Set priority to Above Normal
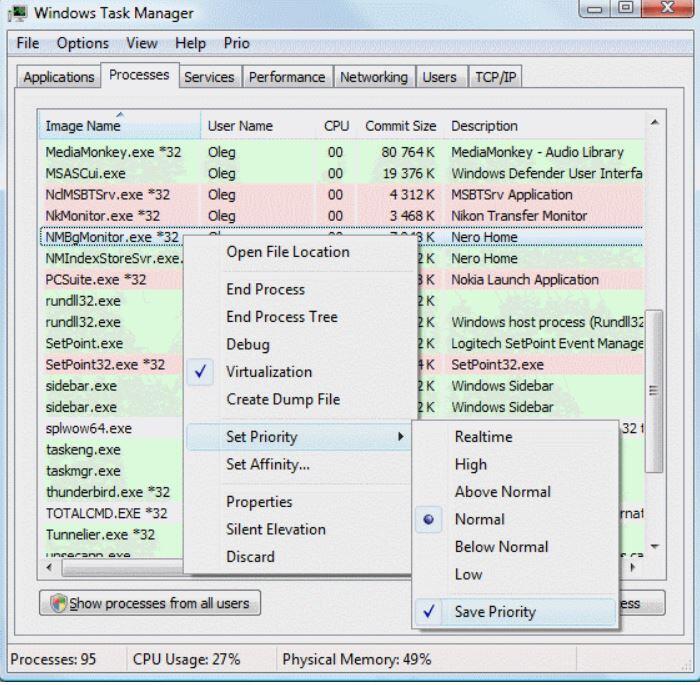 coord(501,492)
